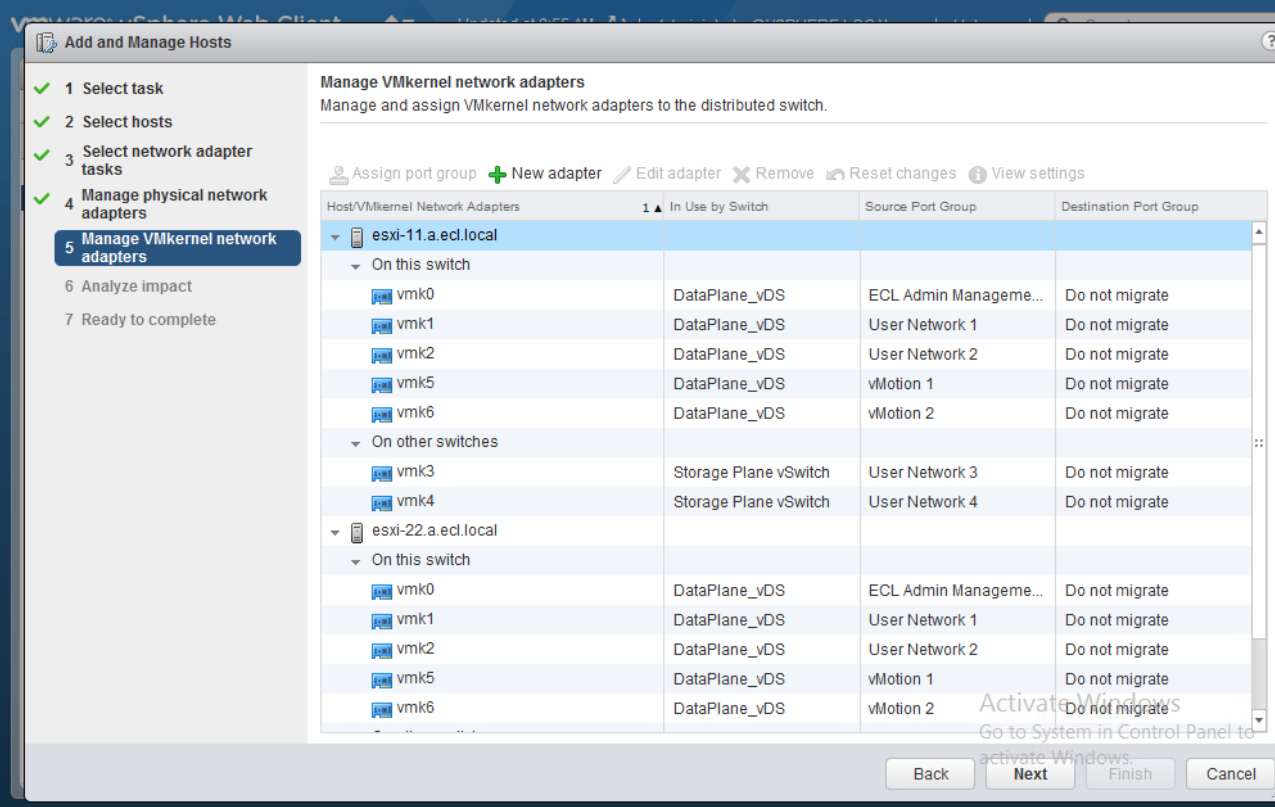Click vmk0 adapter icon under esxi-22

click(x=381, y=592)
